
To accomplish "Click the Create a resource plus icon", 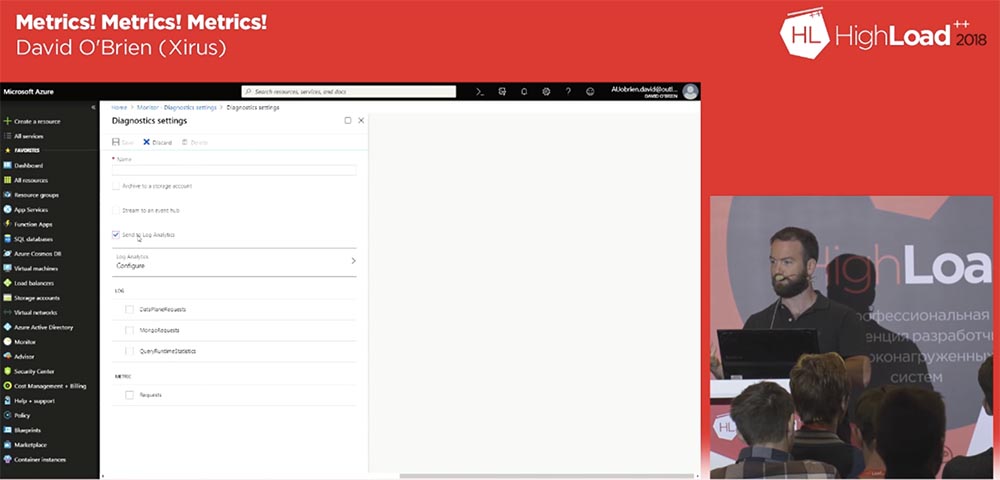I will pyautogui.click(x=8, y=121).
